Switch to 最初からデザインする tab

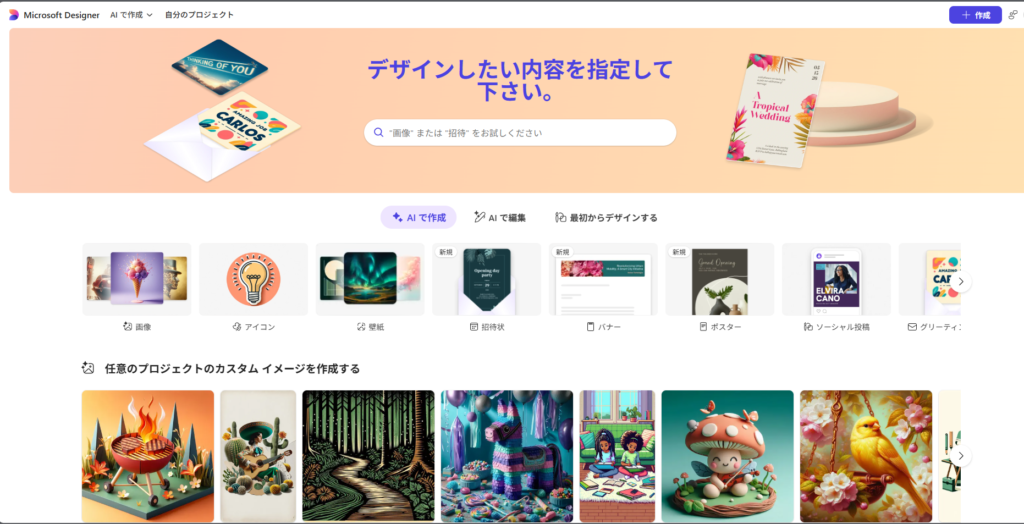[606, 218]
